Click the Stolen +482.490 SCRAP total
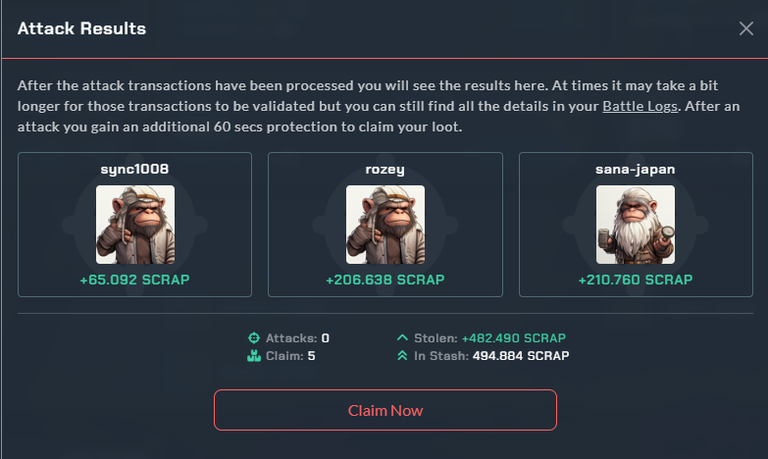Image resolution: width=768 pixels, height=459 pixels. click(x=514, y=338)
